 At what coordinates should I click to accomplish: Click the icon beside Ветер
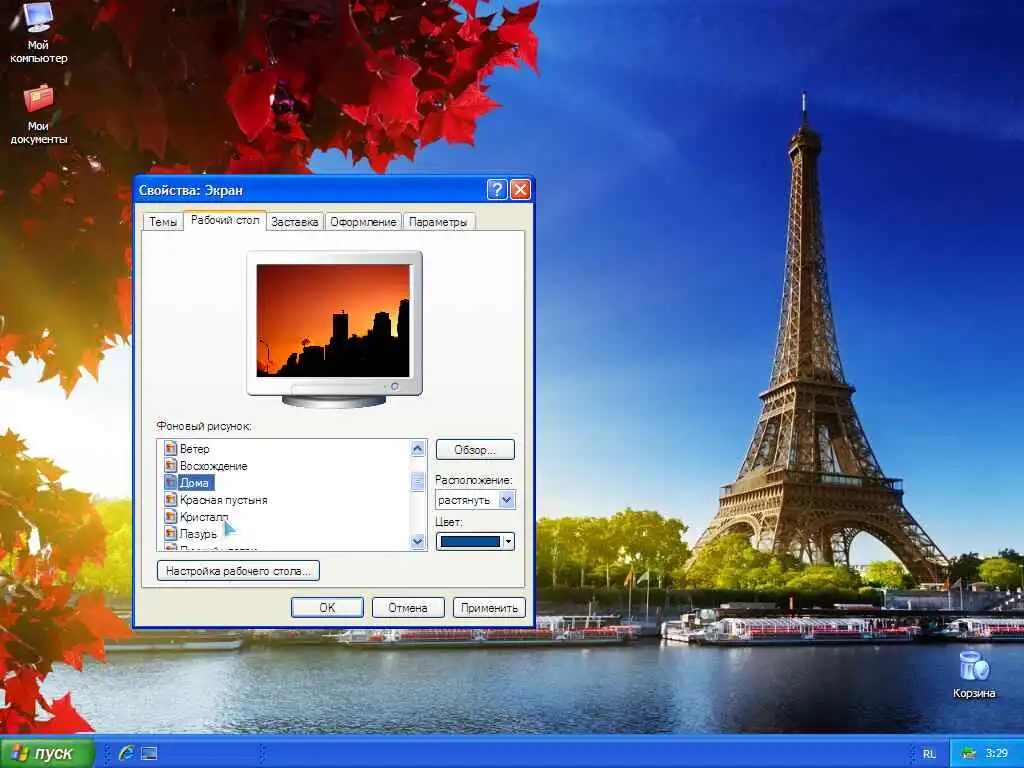pos(170,449)
